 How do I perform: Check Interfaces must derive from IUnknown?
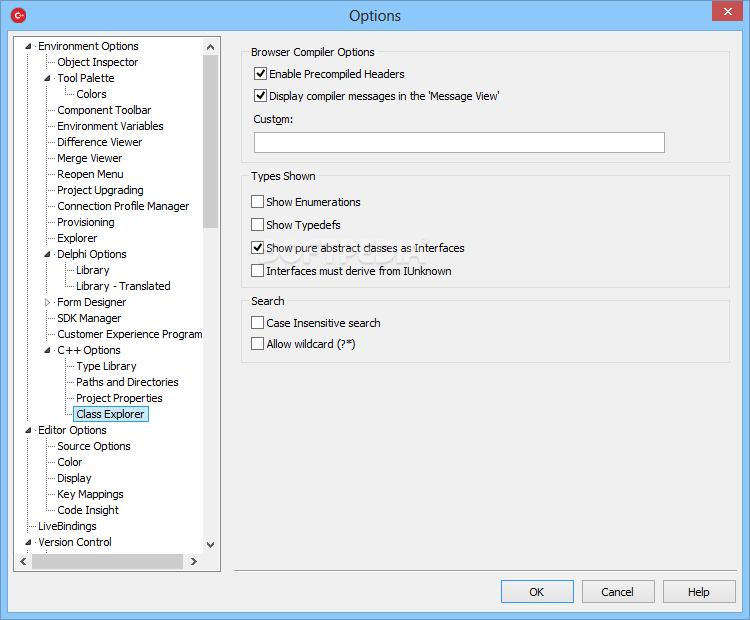[257, 270]
